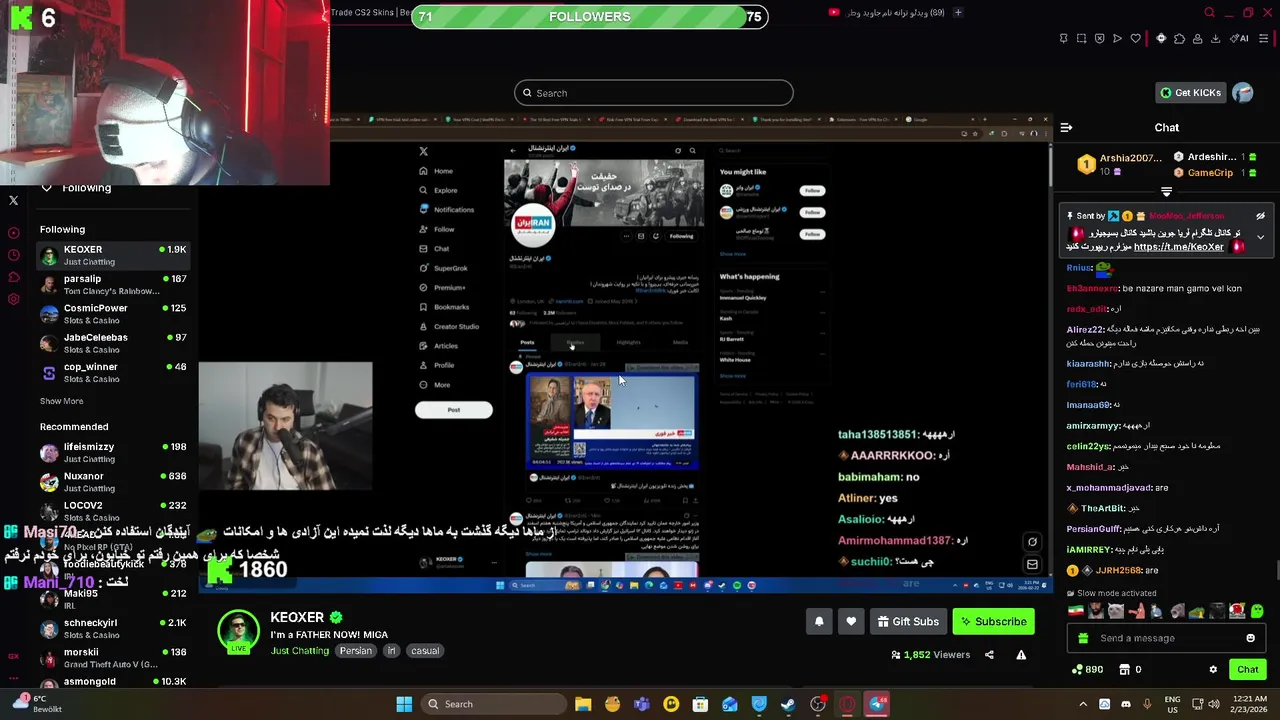Click the Gift Subs button
Image resolution: width=1280 pixels, height=720 pixels.
click(908, 622)
